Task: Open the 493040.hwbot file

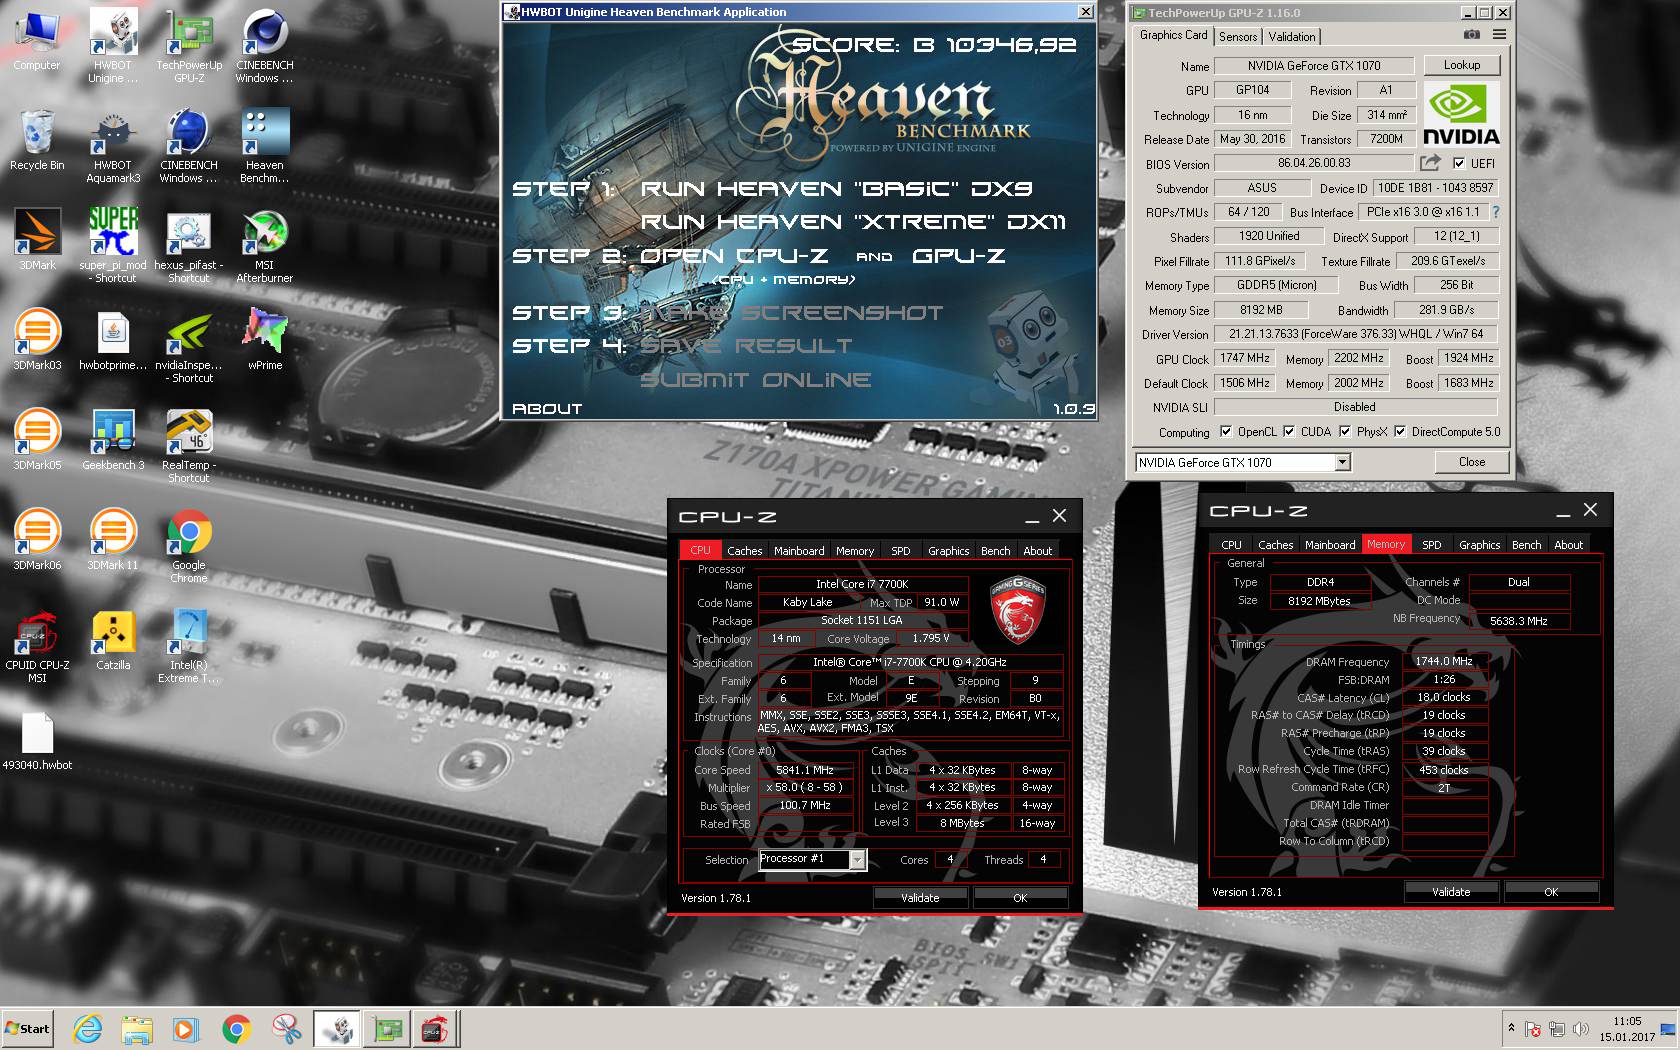Action: click(37, 740)
